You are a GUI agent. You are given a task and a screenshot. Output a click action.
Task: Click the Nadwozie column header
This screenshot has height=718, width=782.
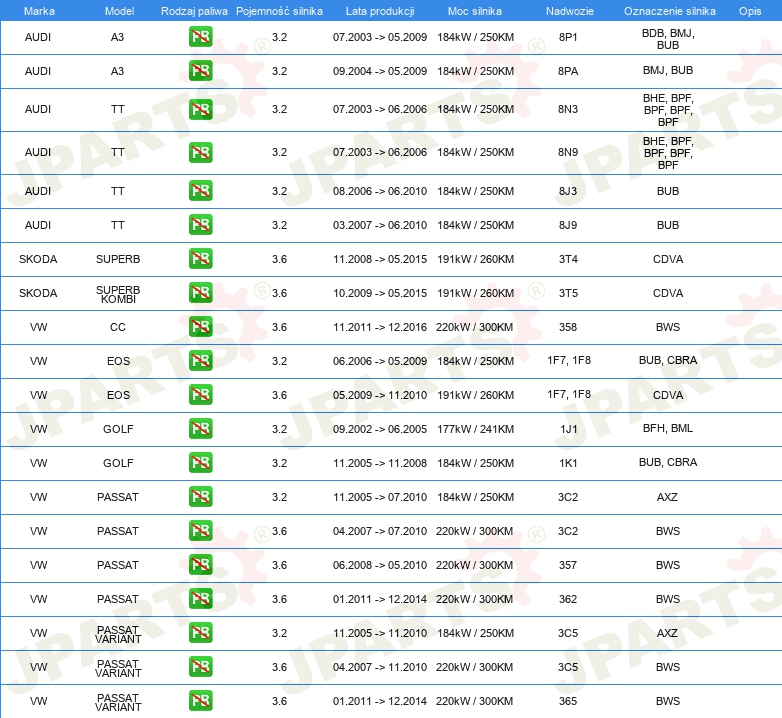pos(567,10)
